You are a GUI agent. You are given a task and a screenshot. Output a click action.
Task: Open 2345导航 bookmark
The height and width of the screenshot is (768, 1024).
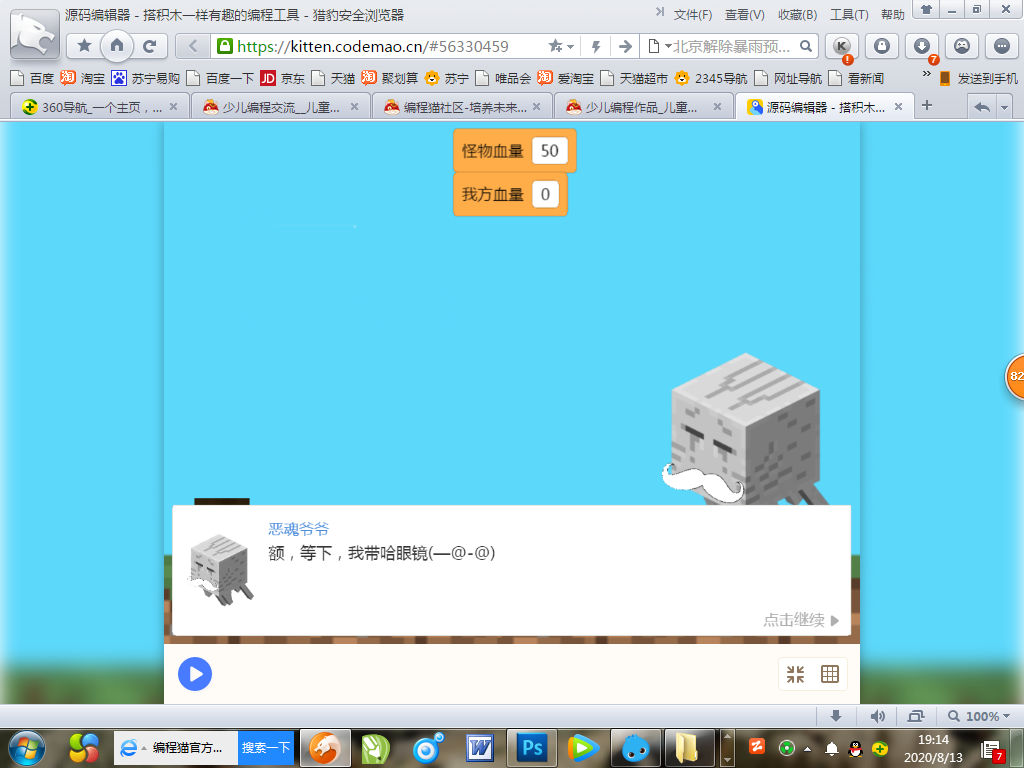[711, 78]
